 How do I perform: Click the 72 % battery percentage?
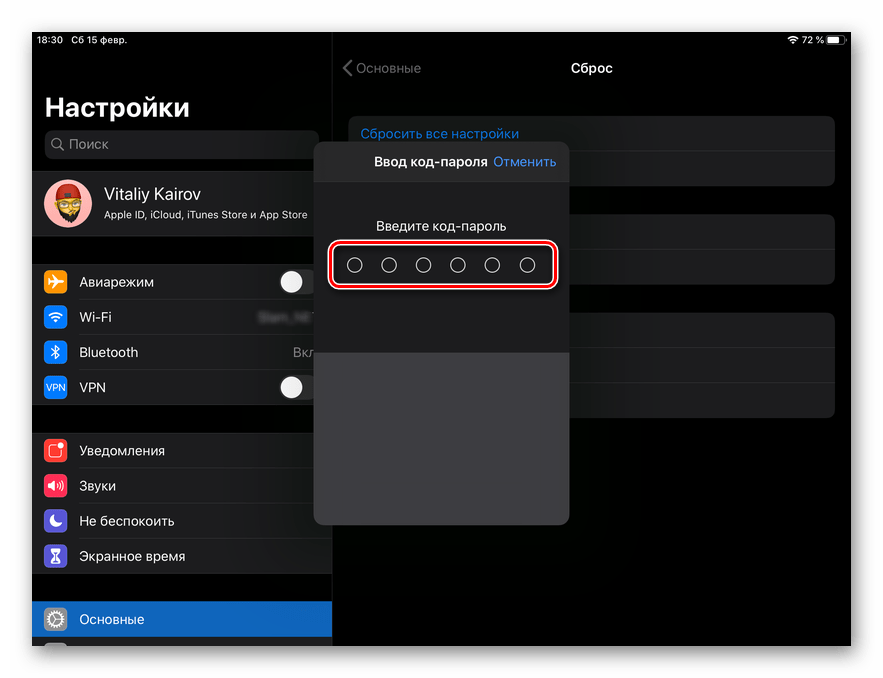[x=813, y=40]
